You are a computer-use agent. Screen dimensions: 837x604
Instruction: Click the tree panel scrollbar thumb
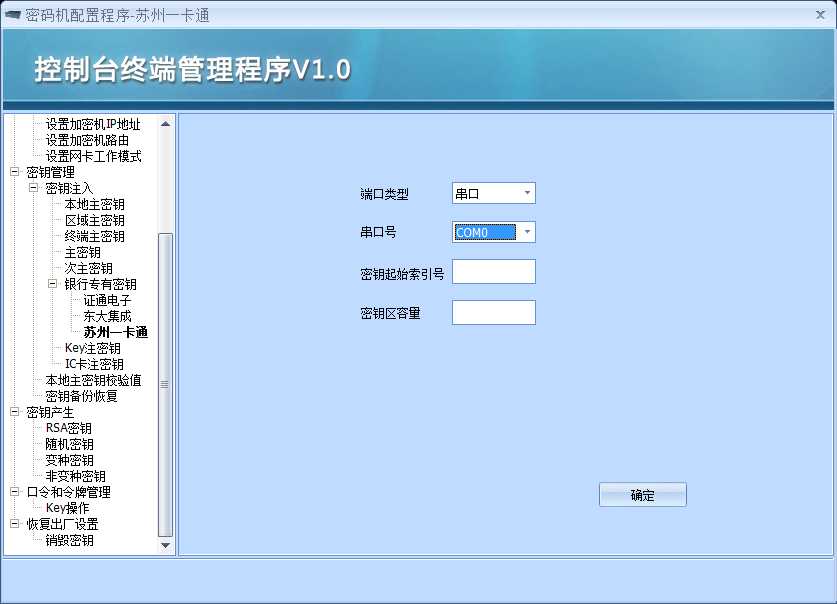pos(165,385)
